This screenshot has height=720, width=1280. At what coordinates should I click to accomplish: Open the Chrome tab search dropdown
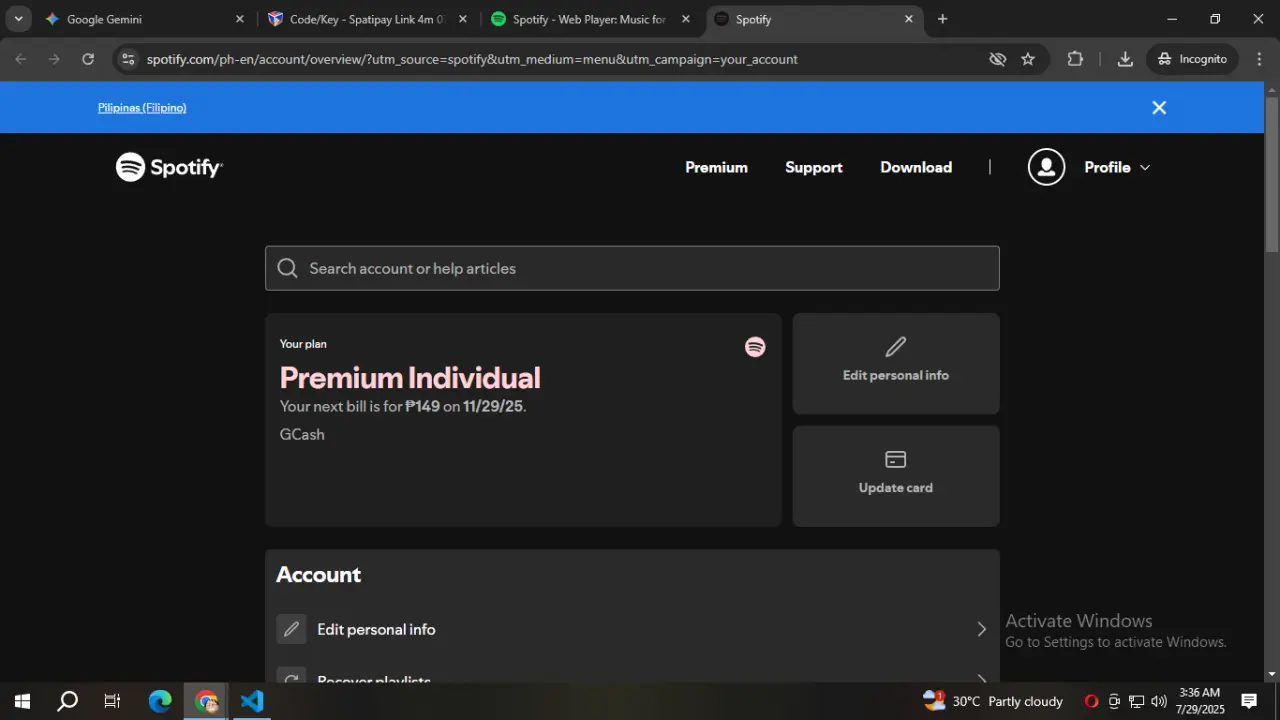(18, 19)
